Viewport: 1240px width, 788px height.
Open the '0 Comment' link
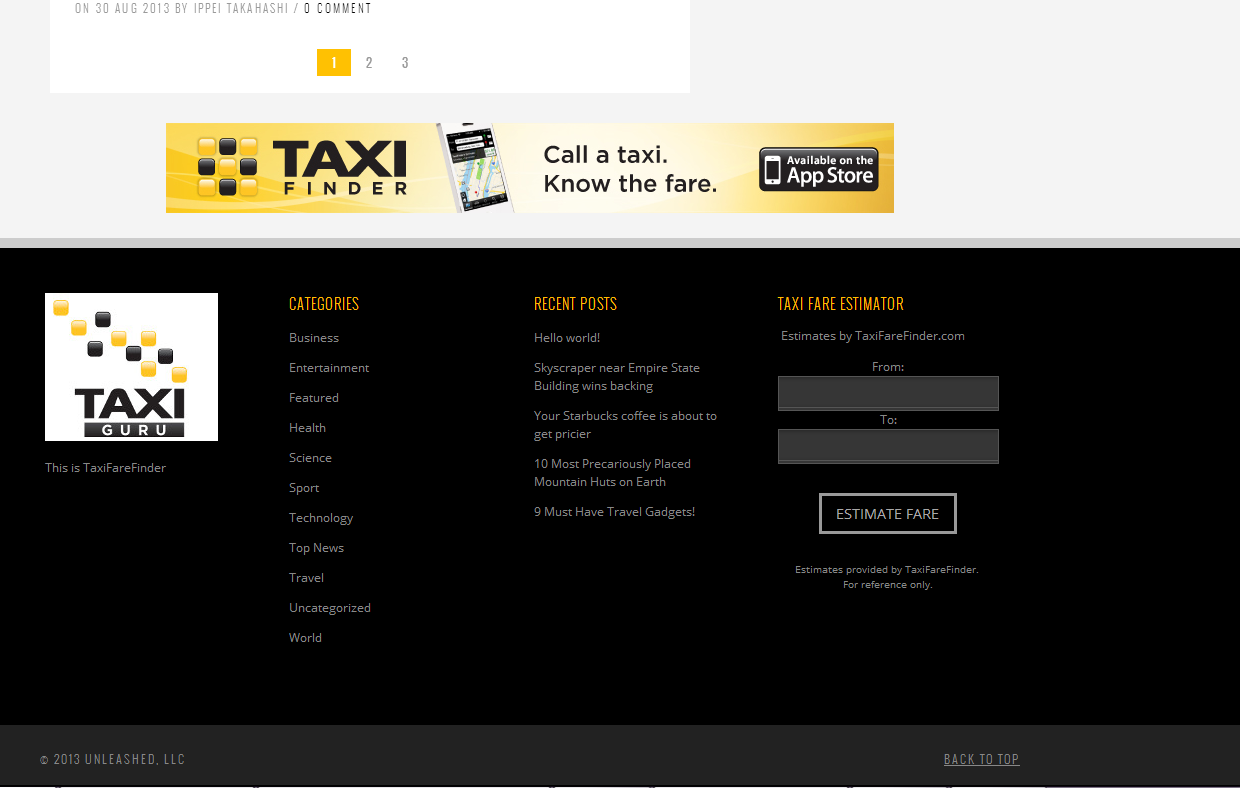tap(338, 8)
